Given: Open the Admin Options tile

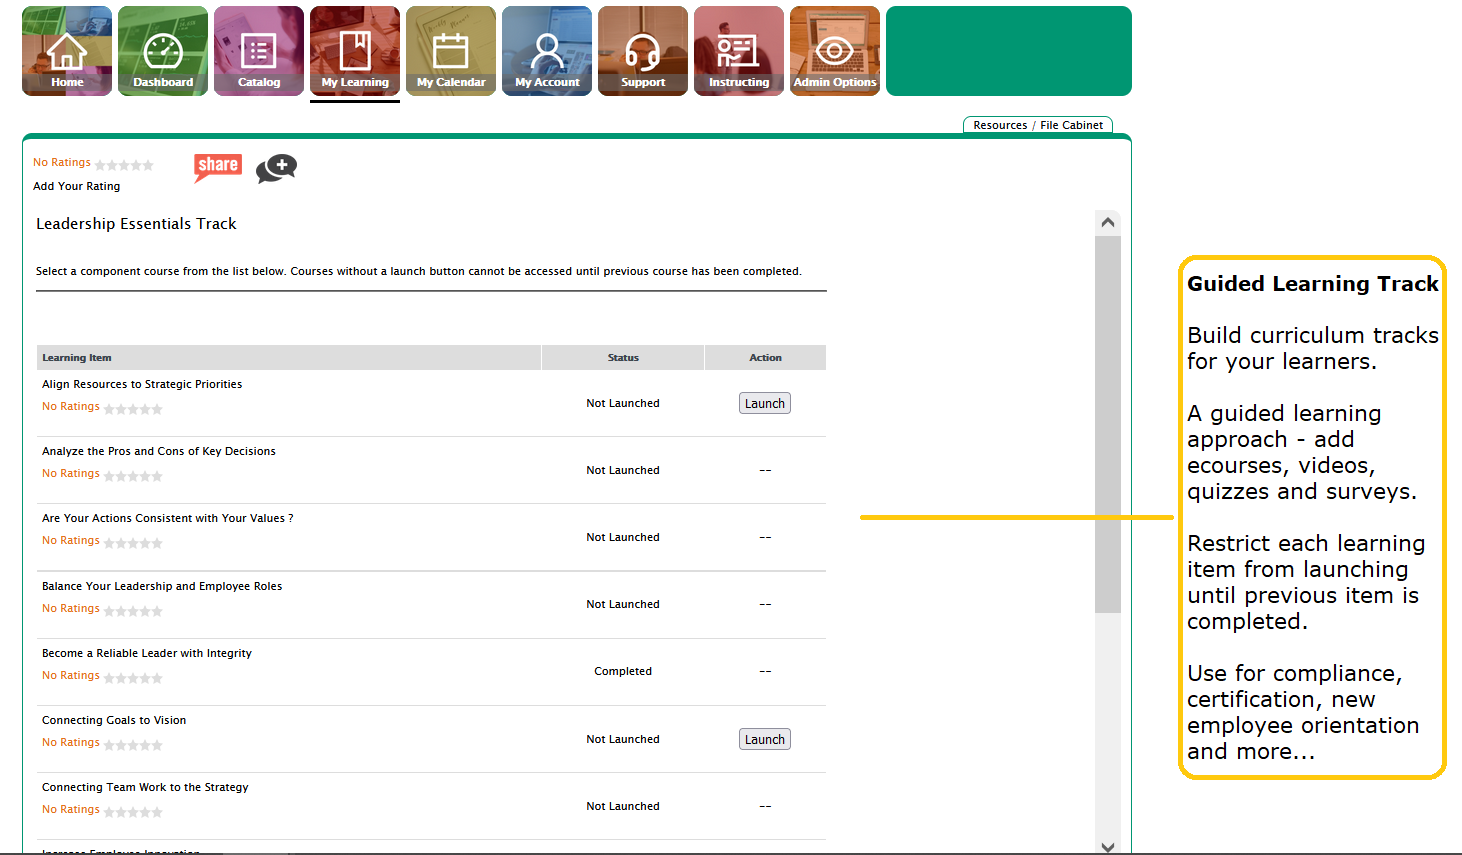Looking at the screenshot, I should pos(835,51).
